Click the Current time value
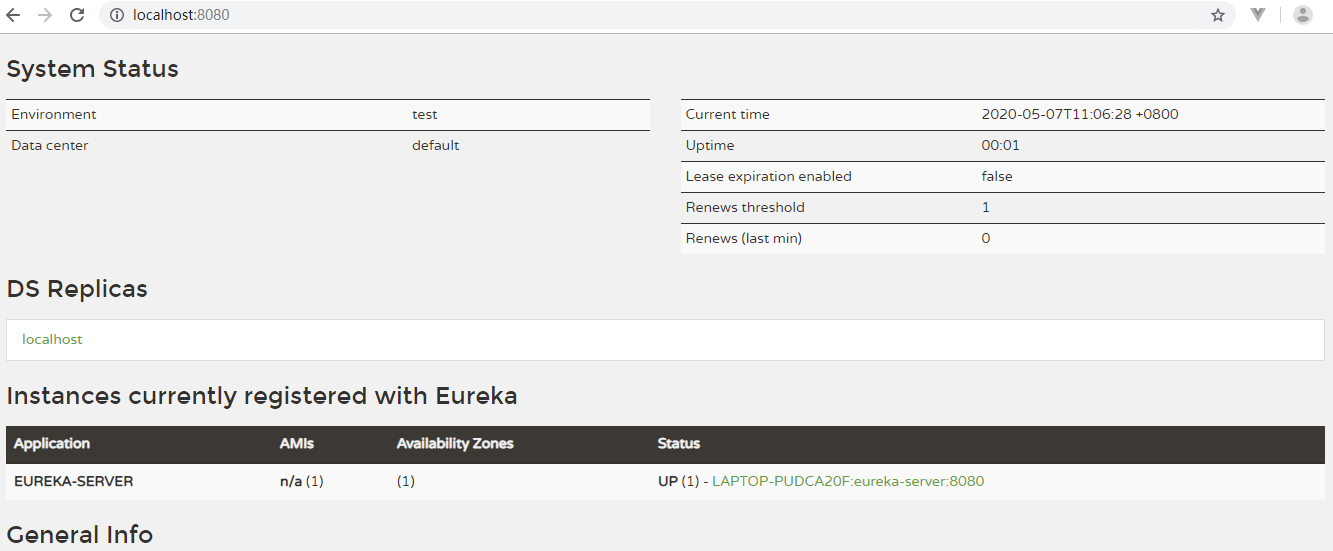 (x=1080, y=115)
